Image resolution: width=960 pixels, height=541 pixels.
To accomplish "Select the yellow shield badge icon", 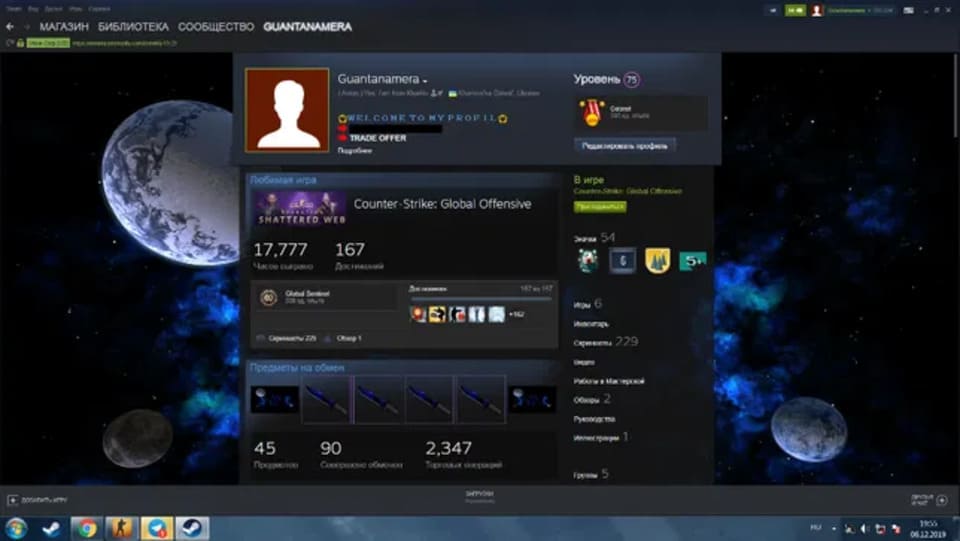I will [657, 261].
